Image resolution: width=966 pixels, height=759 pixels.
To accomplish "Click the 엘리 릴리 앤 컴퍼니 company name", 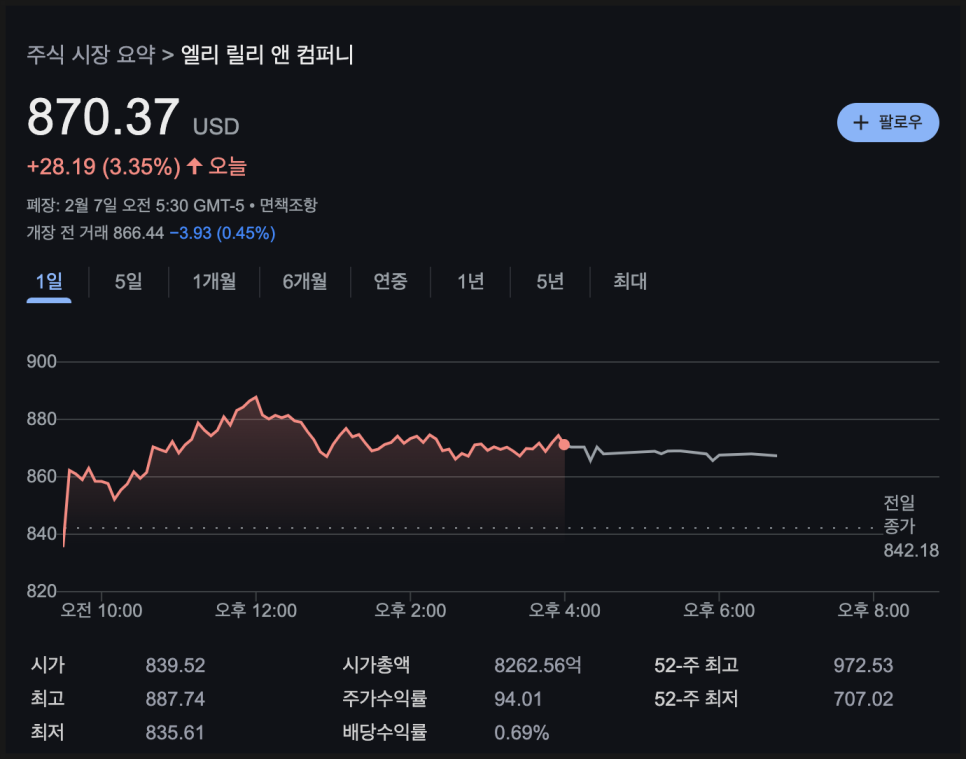I will tap(267, 55).
